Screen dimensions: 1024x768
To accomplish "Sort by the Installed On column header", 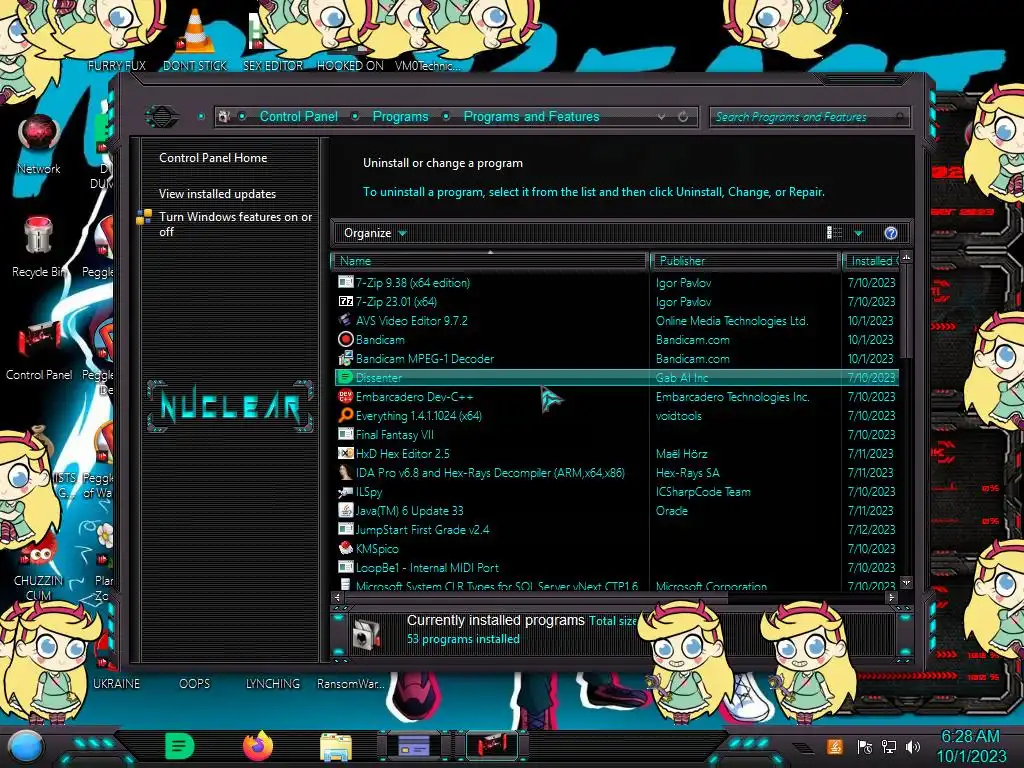I will coord(871,261).
